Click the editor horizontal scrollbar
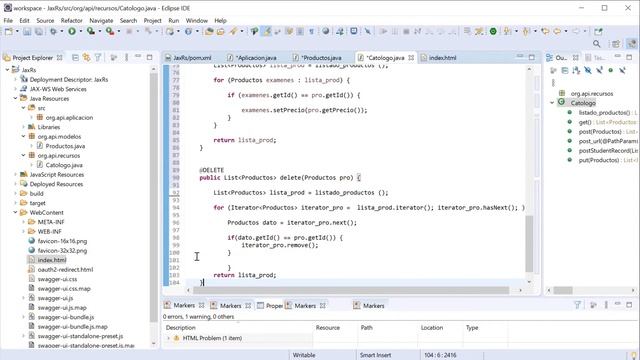This screenshot has height=360, width=640. click(x=351, y=290)
